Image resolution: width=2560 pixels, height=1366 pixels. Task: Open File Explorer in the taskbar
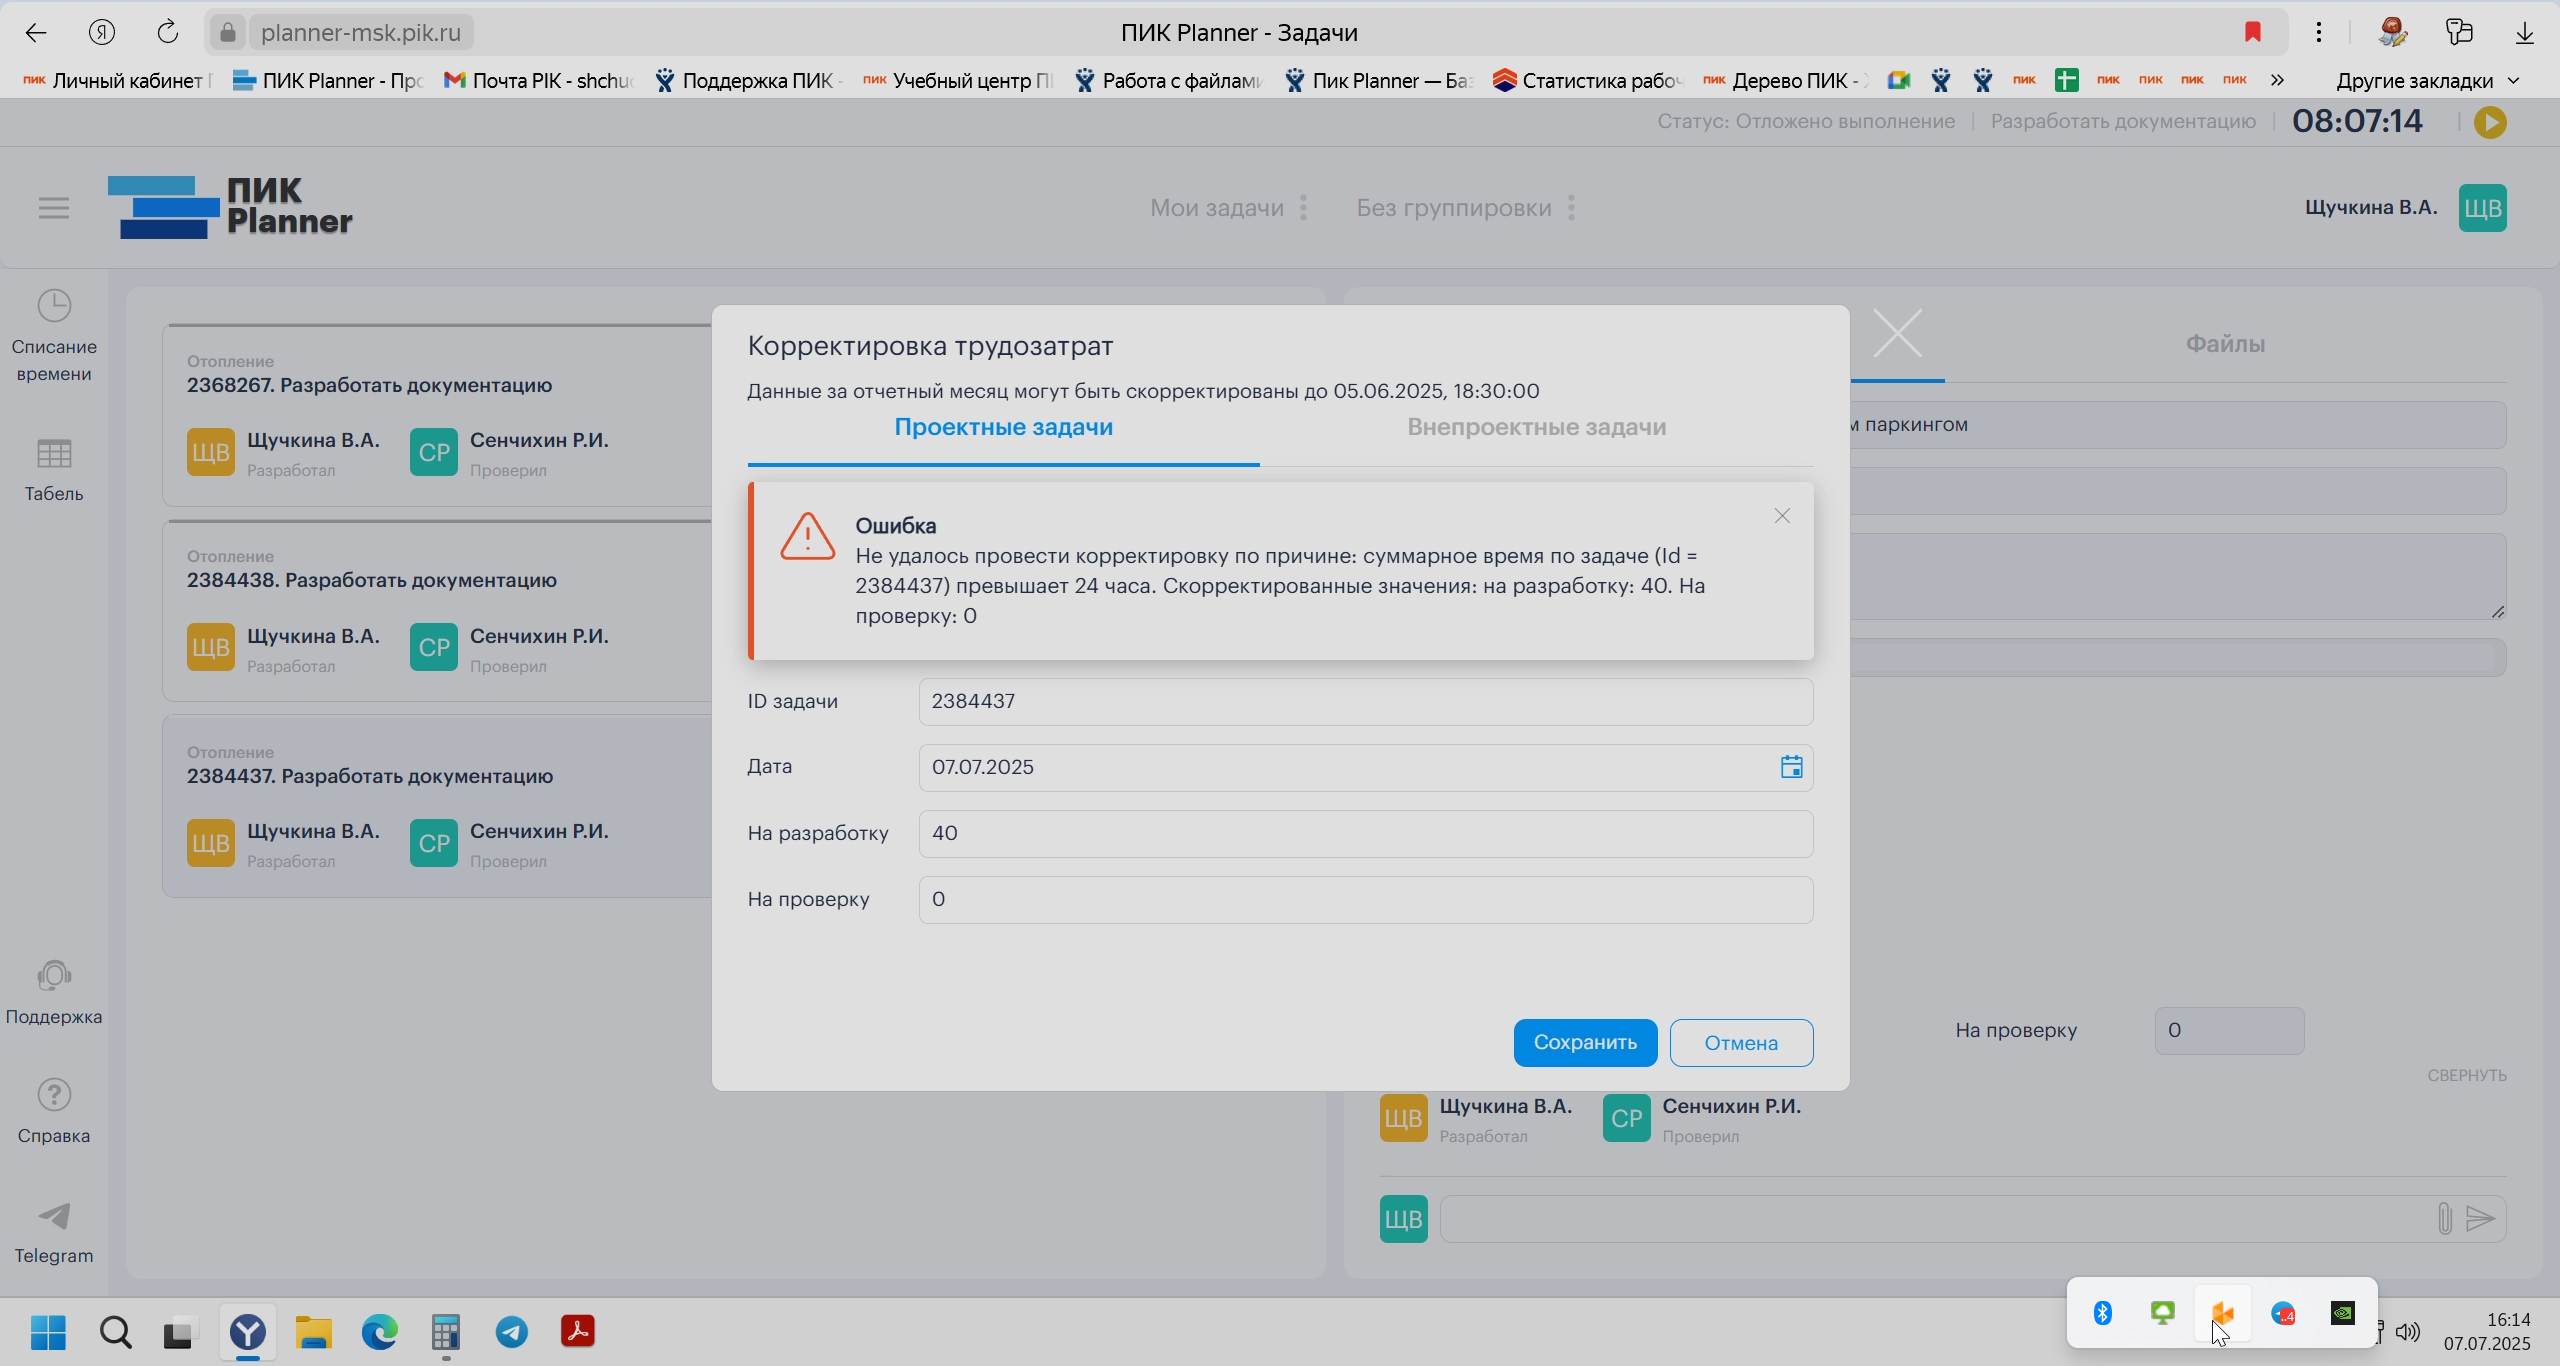point(313,1332)
